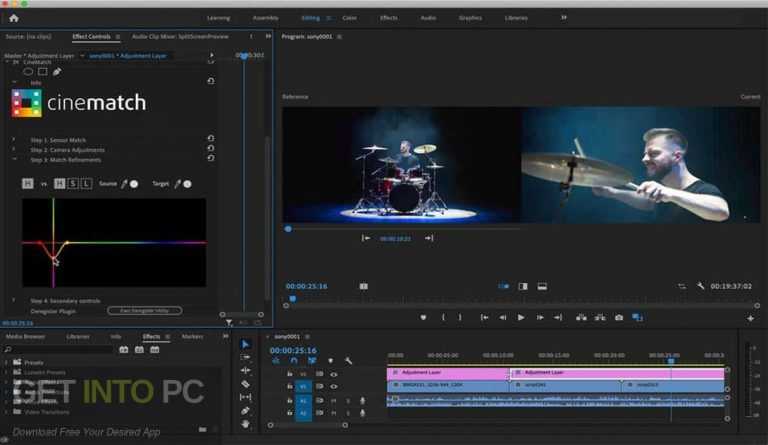This screenshot has width=768, height=445.
Task: Click the first Adjustment Layer clip
Action: [x=447, y=372]
